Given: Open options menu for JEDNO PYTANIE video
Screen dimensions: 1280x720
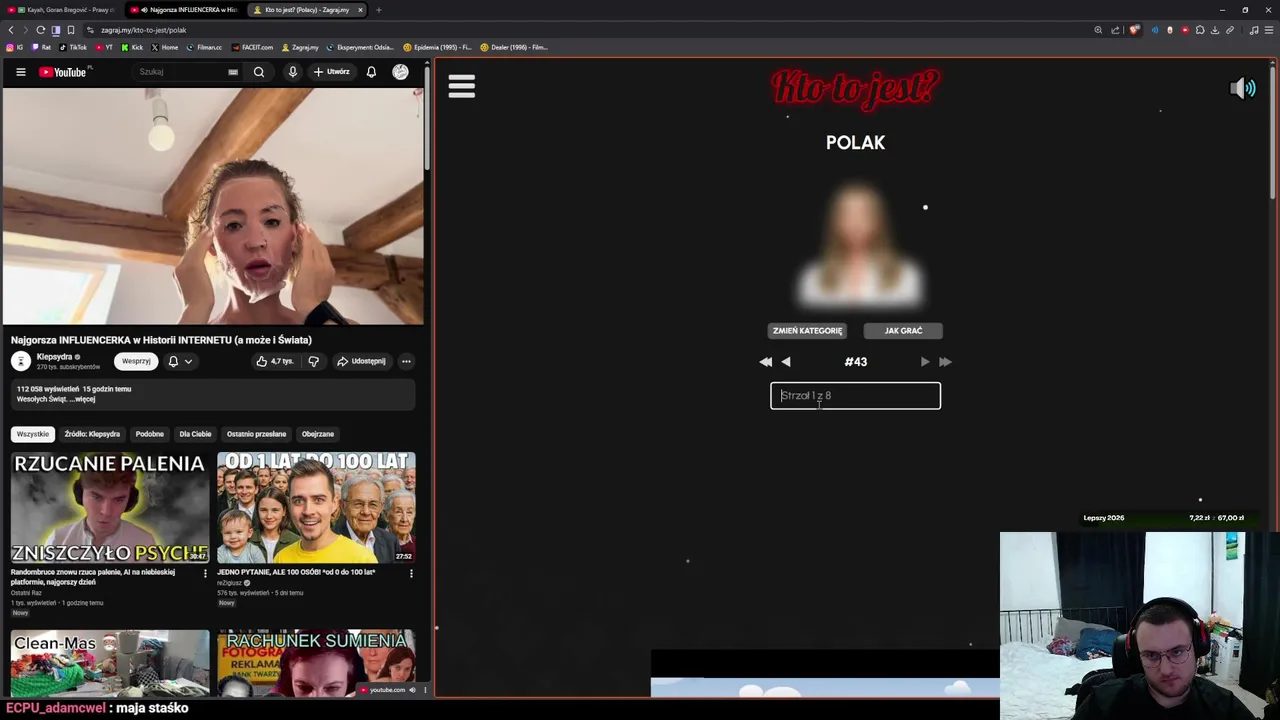Looking at the screenshot, I should pos(411,573).
